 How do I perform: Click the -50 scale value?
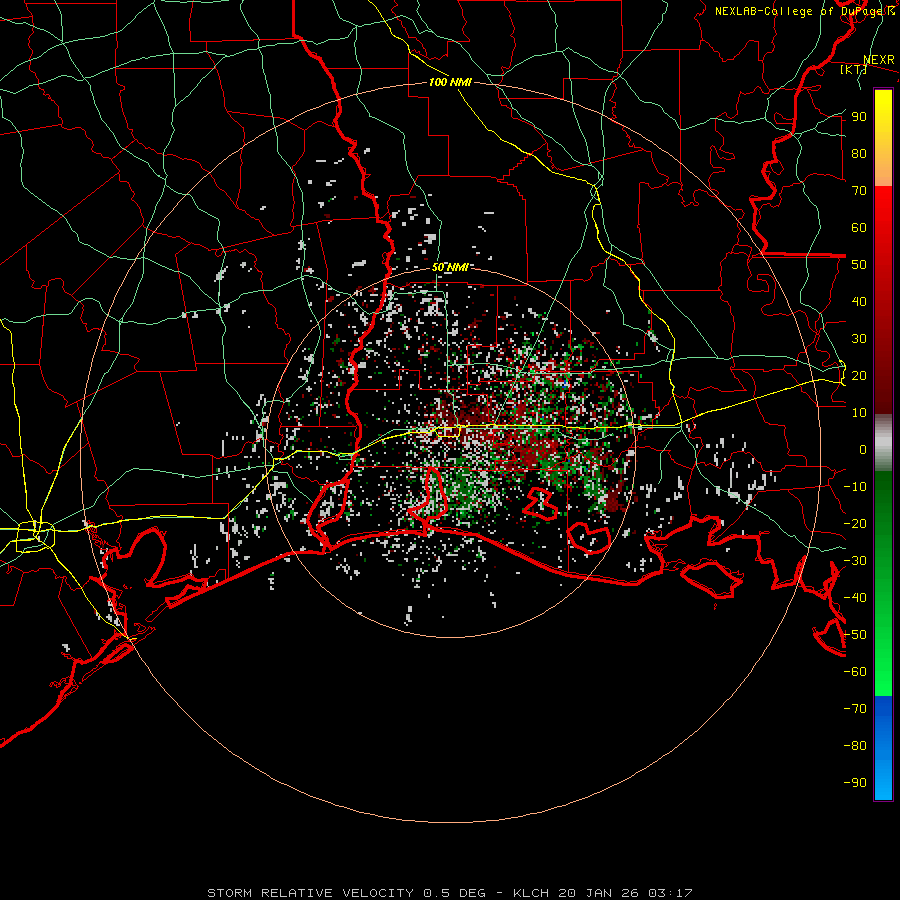point(855,635)
